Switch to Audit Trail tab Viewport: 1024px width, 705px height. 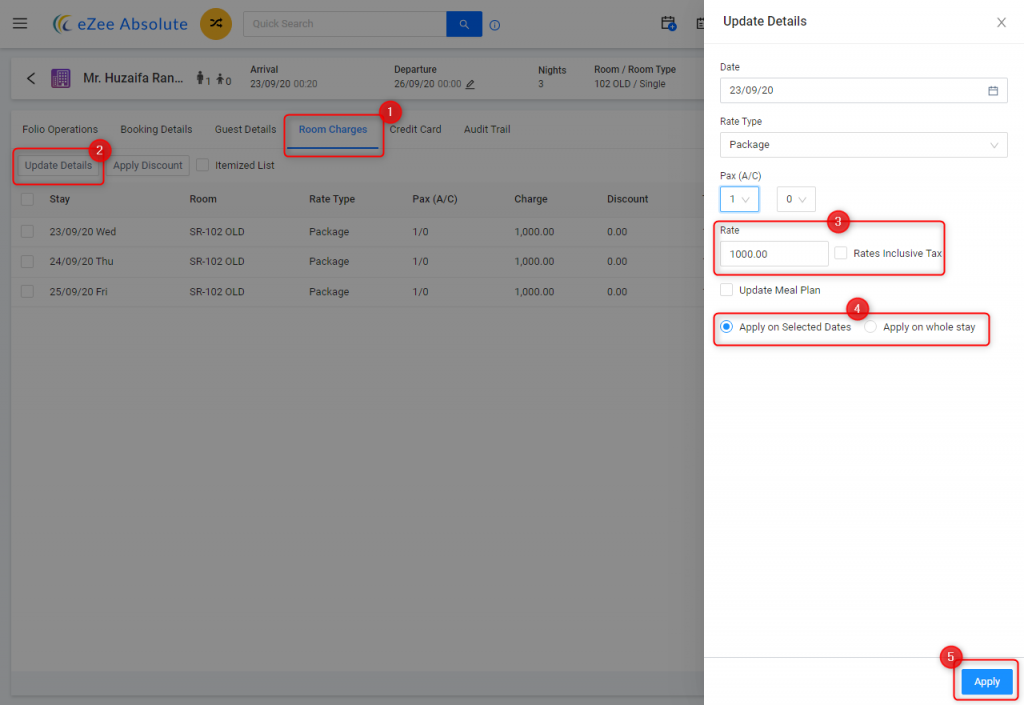(x=487, y=129)
